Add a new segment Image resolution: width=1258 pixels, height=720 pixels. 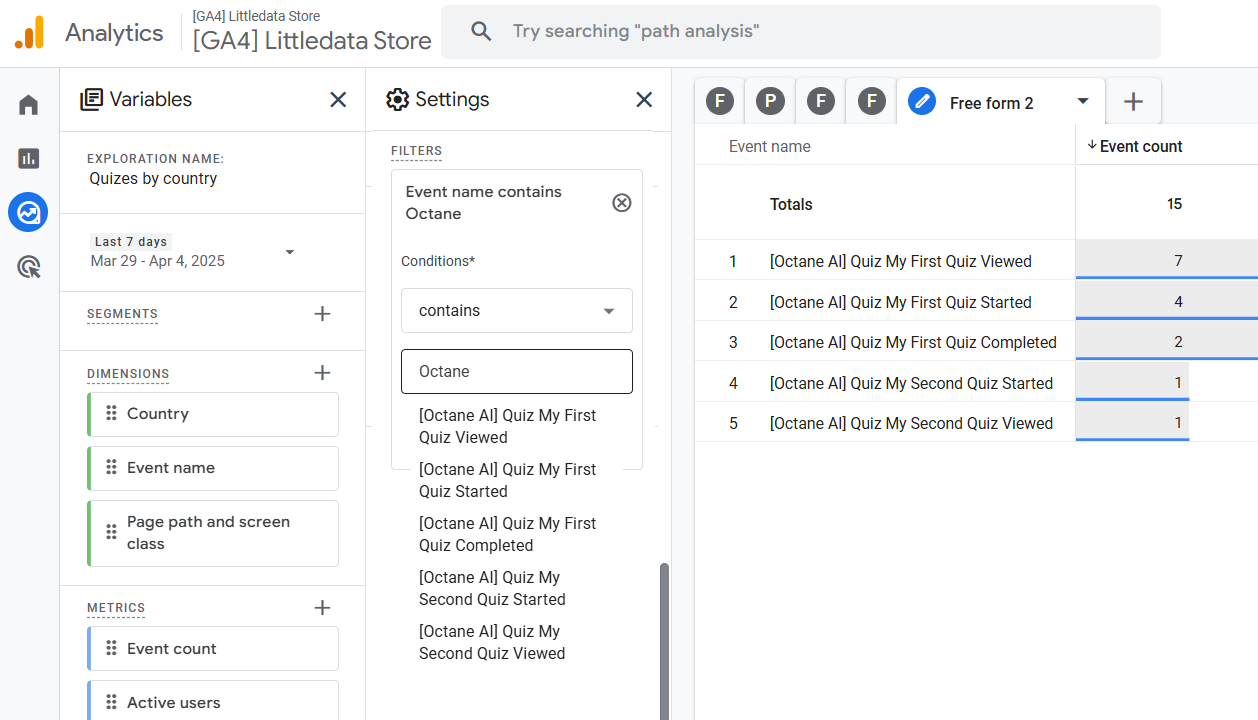pyautogui.click(x=322, y=314)
